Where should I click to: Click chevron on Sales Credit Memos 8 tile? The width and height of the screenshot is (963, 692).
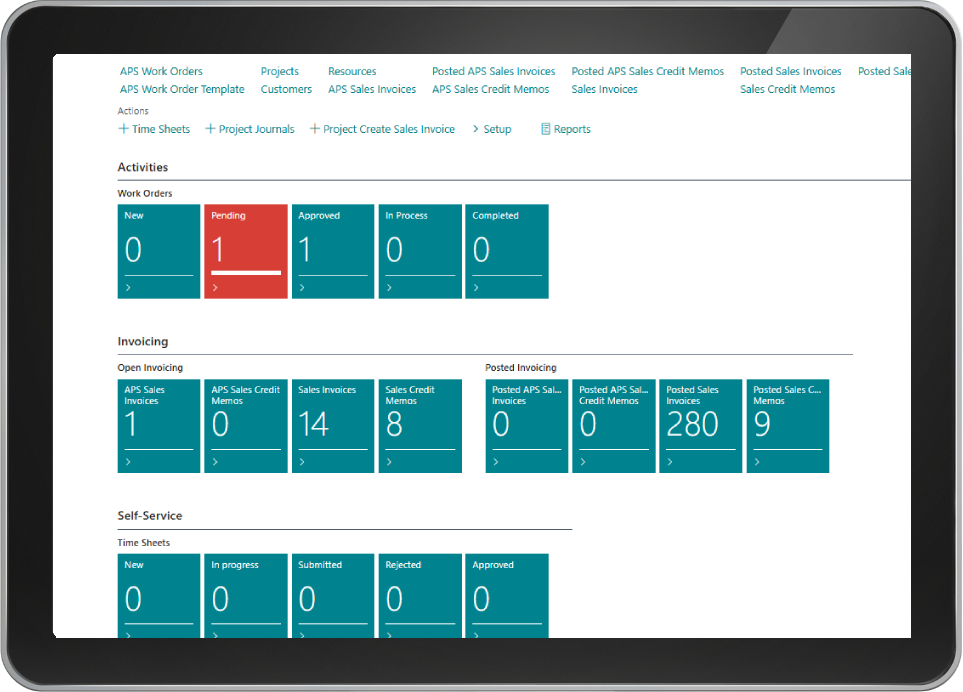(389, 462)
